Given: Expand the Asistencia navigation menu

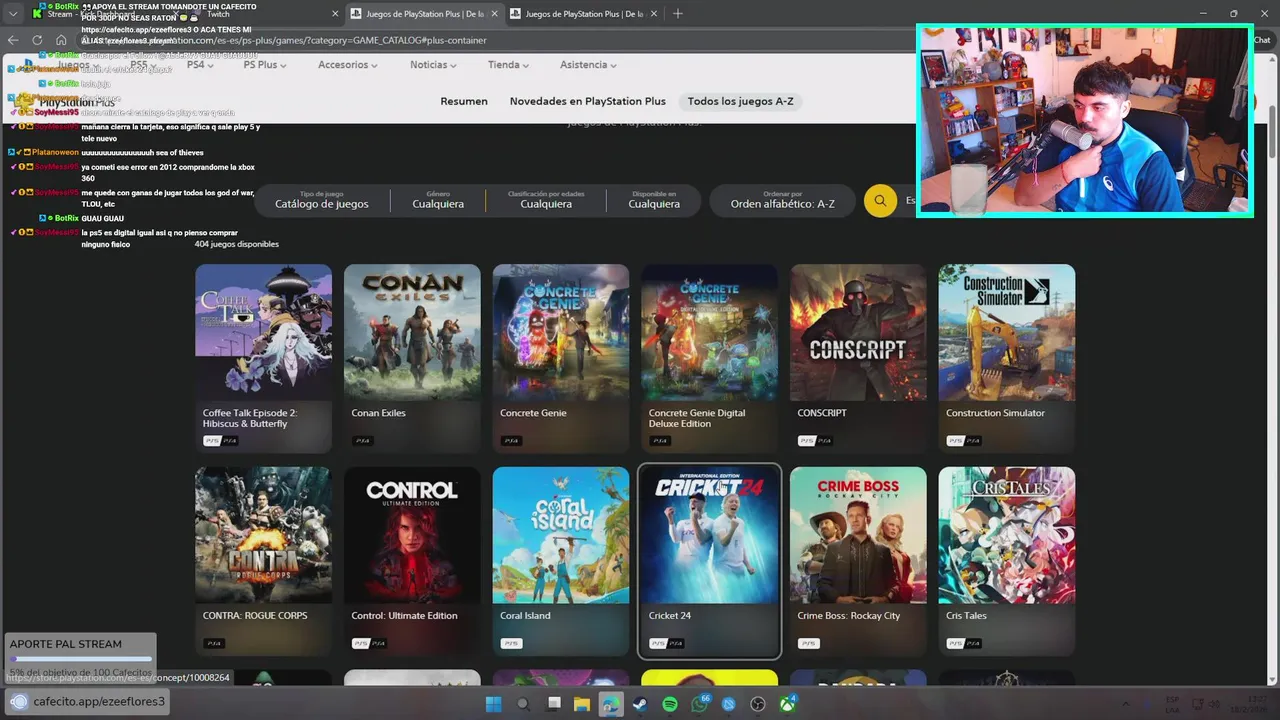Looking at the screenshot, I should pyautogui.click(x=588, y=65).
